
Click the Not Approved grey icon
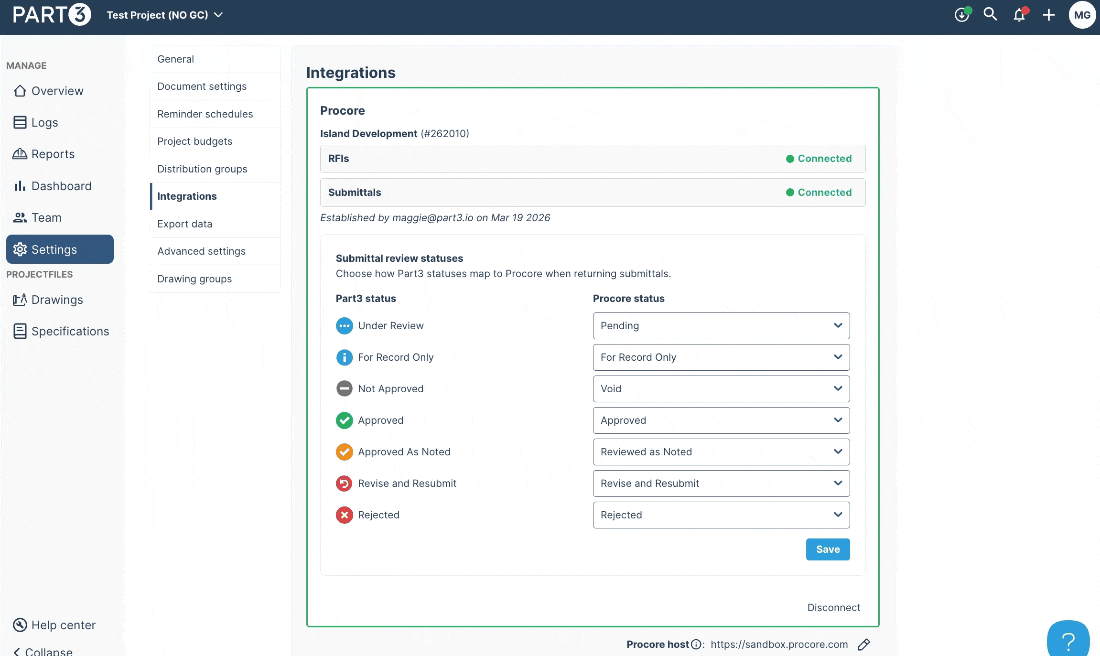coord(344,389)
